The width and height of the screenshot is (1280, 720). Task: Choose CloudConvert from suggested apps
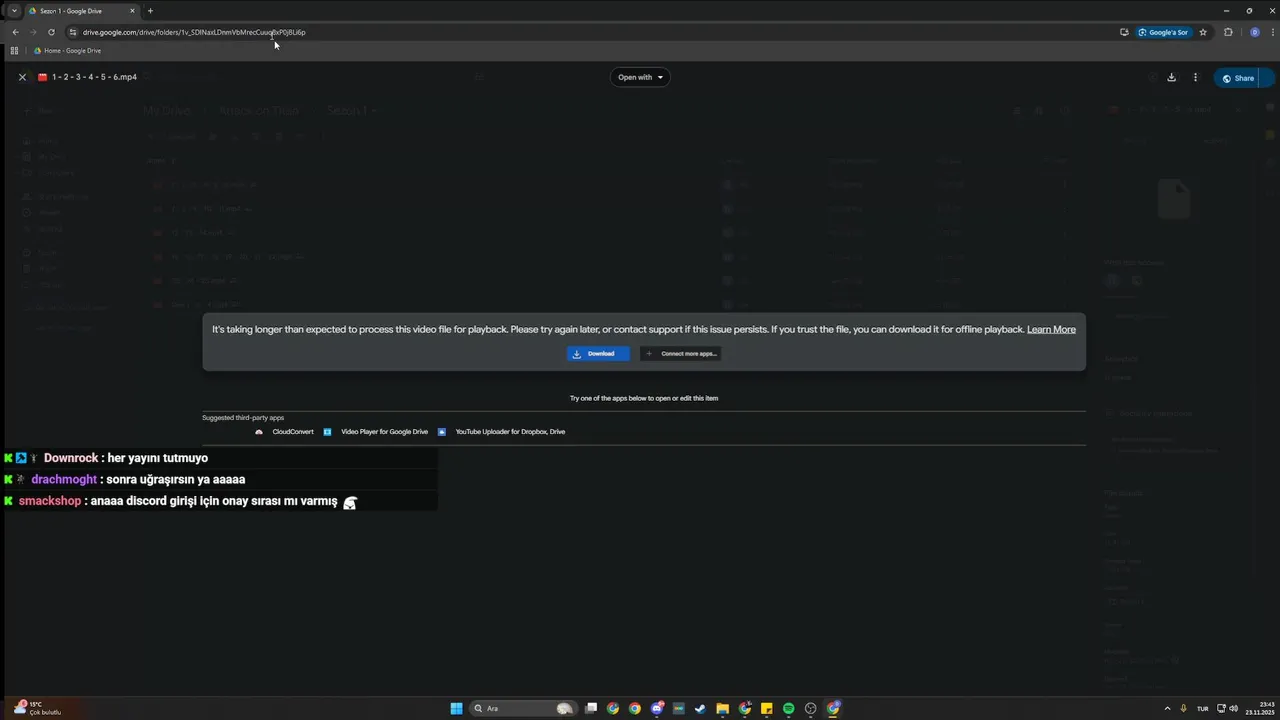coord(285,432)
